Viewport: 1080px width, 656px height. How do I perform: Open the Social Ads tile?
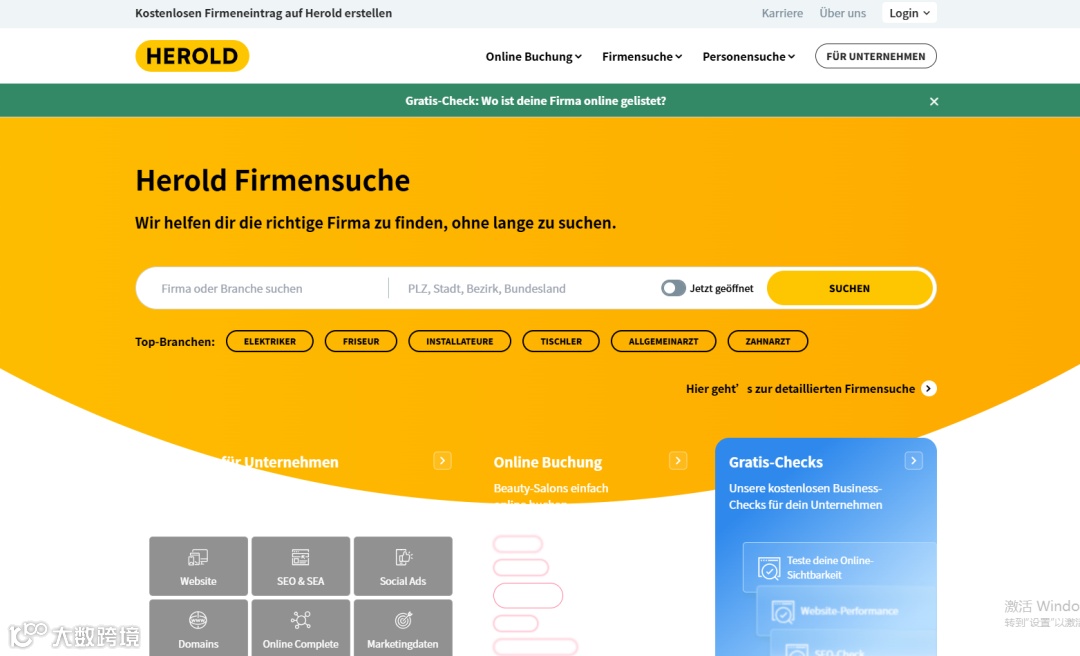pyautogui.click(x=403, y=566)
